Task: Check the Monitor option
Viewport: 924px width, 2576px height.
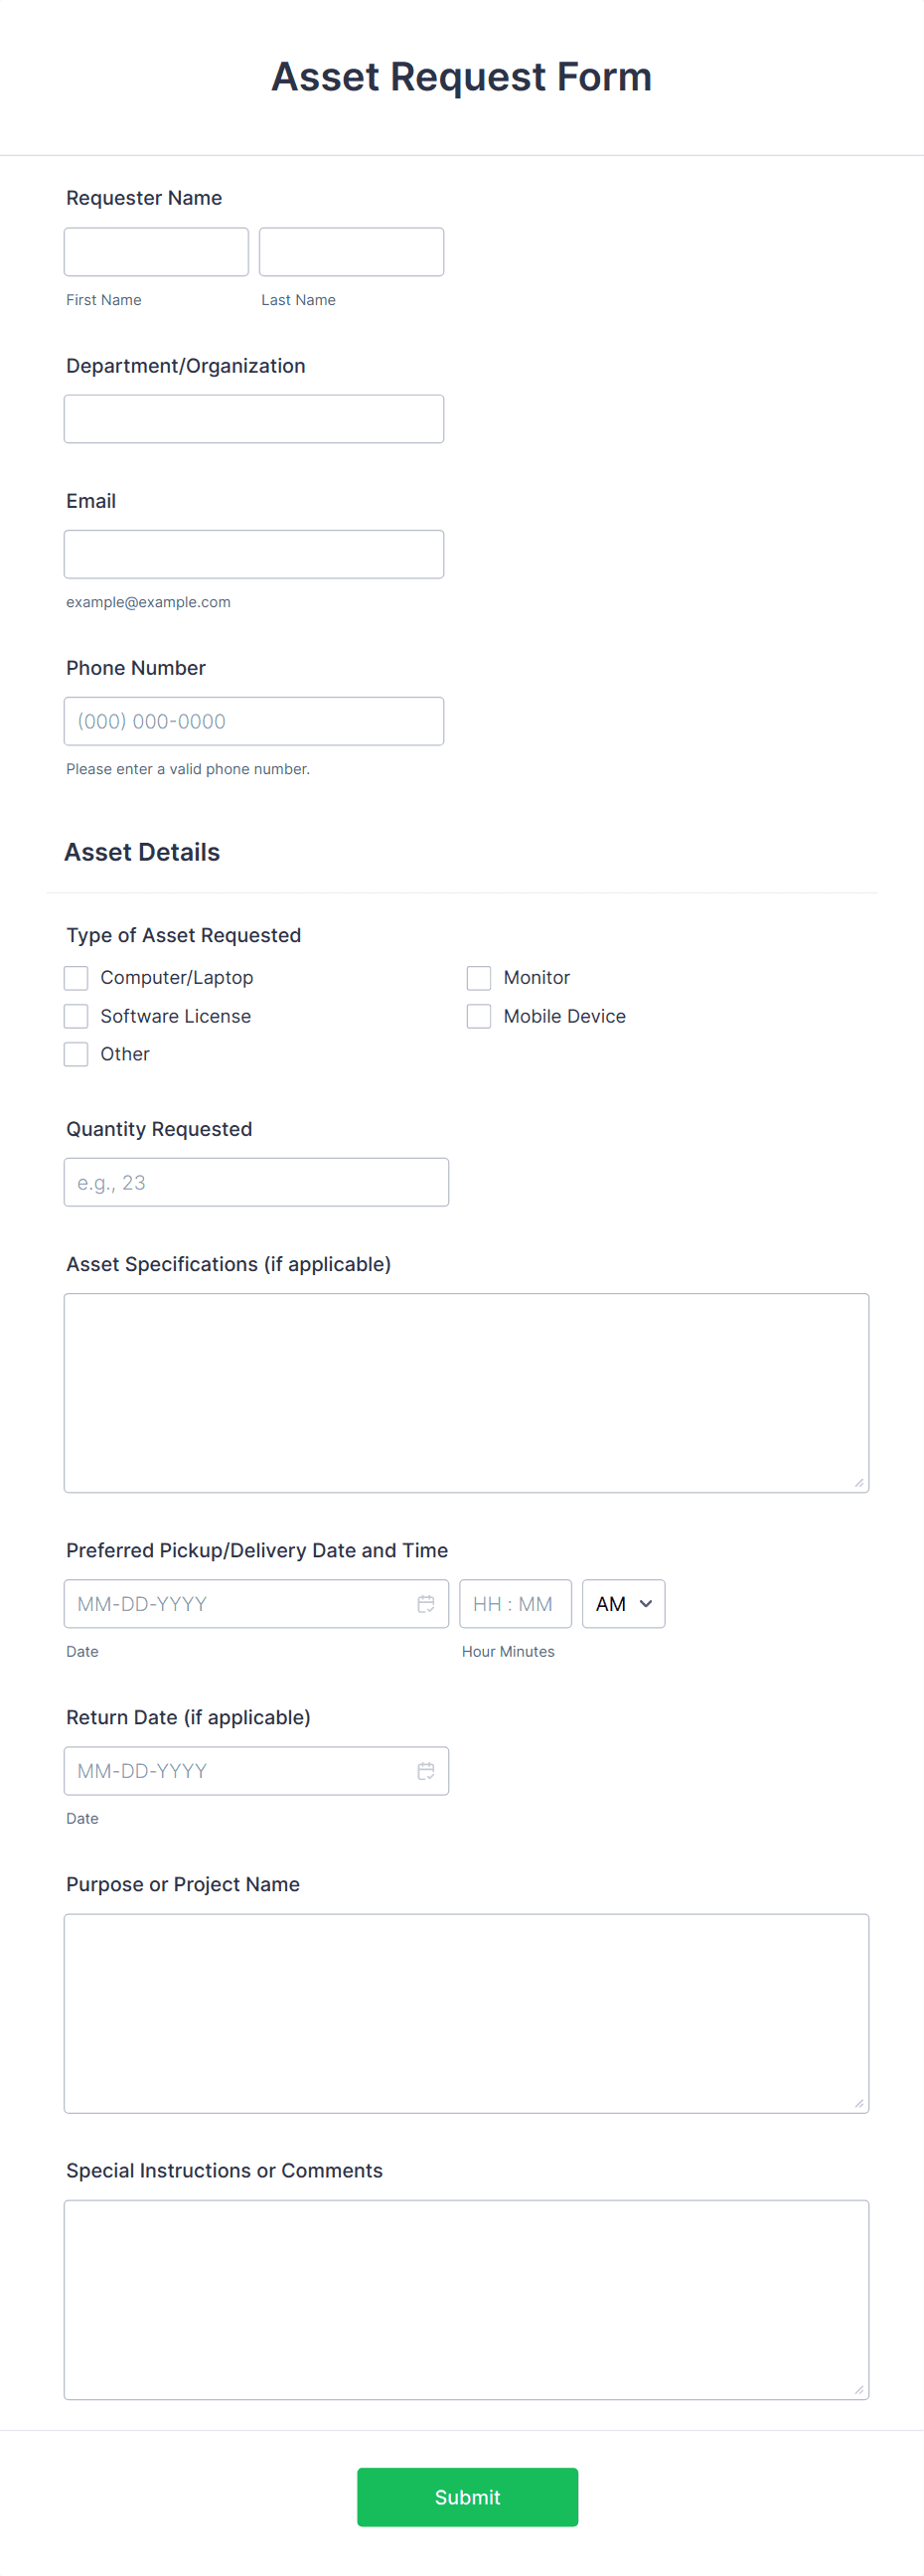Action: pos(479,977)
